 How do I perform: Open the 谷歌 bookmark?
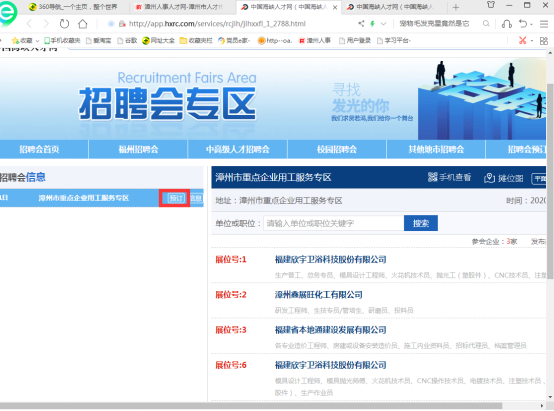click(x=127, y=41)
